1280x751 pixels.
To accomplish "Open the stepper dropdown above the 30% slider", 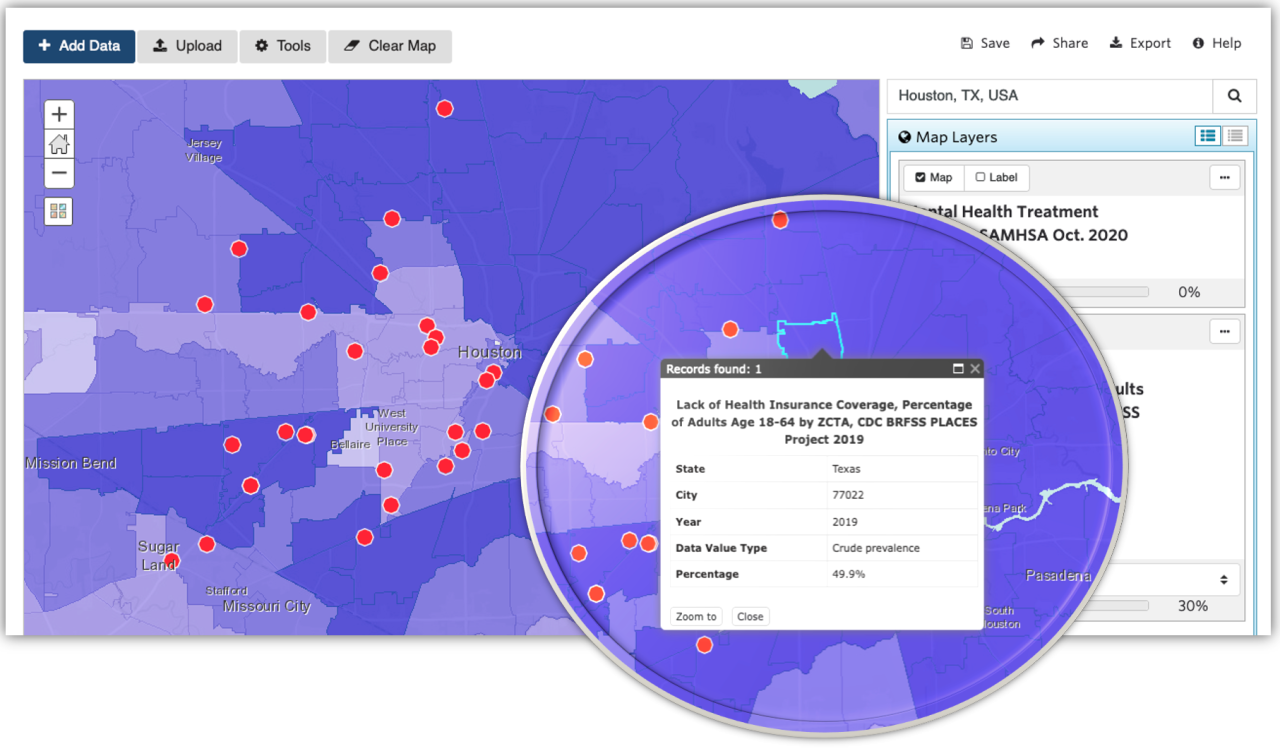I will click(x=1222, y=579).
